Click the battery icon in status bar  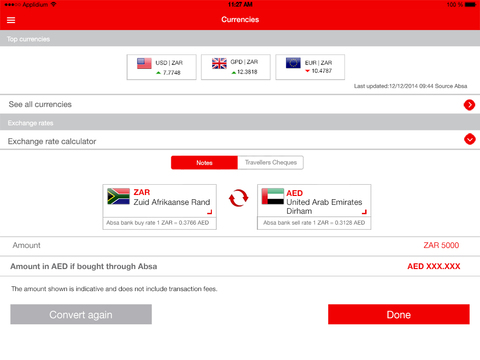click(x=471, y=5)
